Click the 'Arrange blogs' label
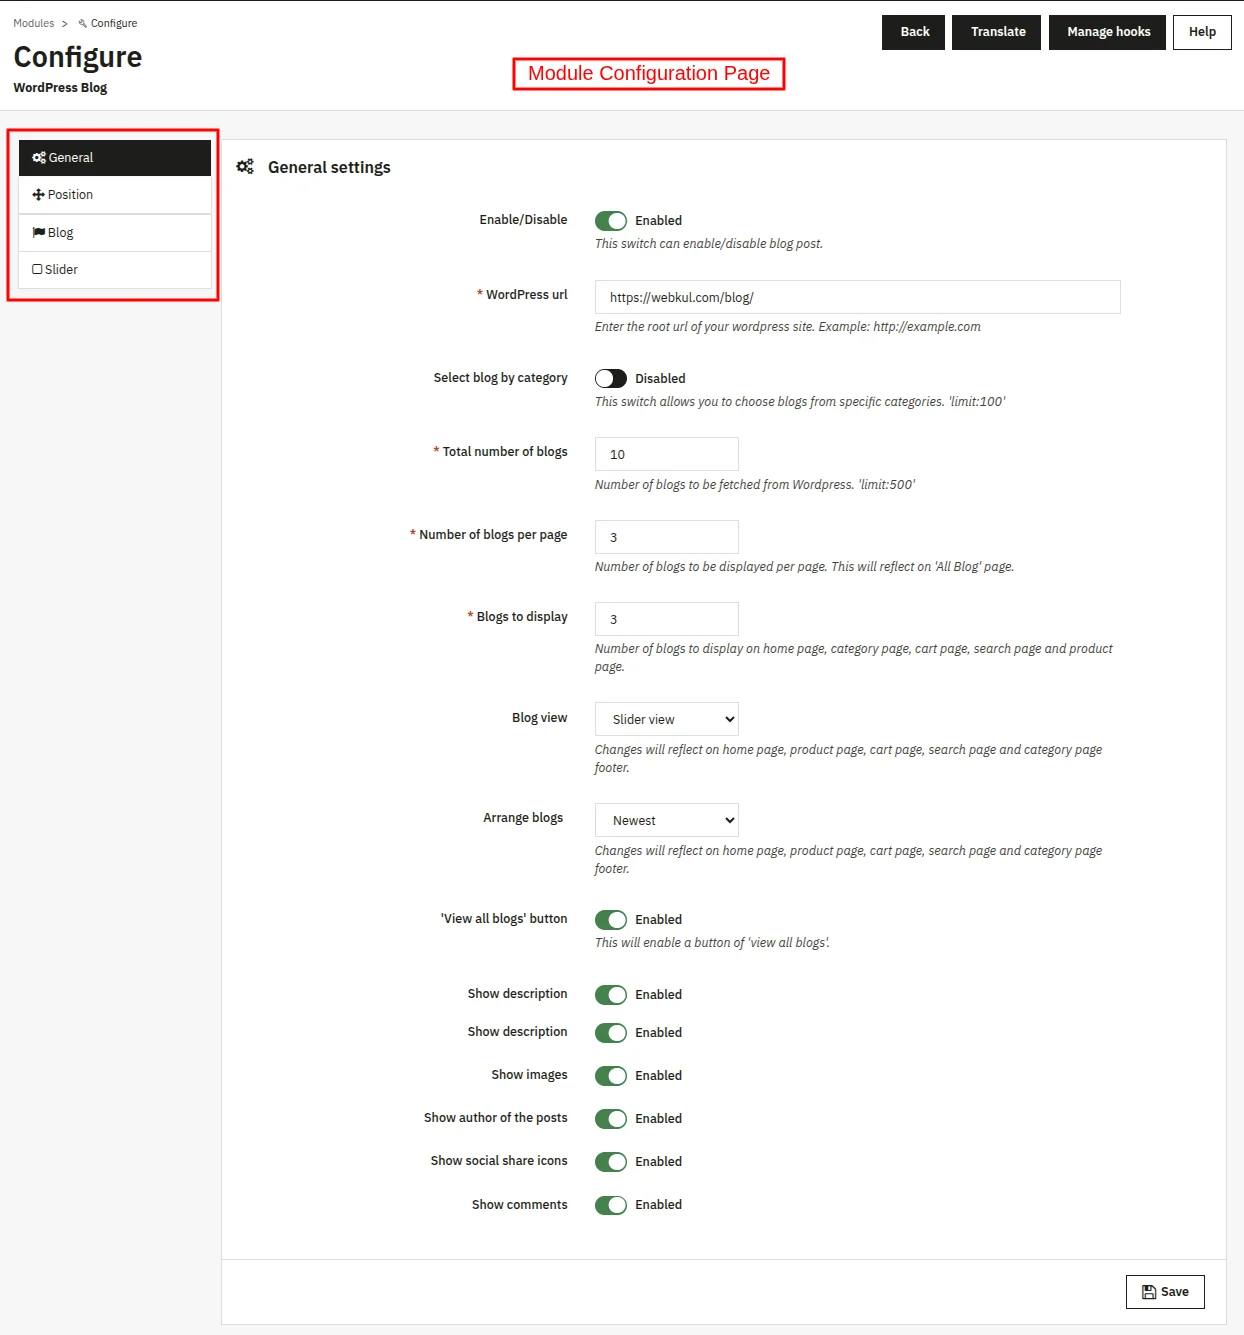The image size is (1244, 1335). (523, 818)
